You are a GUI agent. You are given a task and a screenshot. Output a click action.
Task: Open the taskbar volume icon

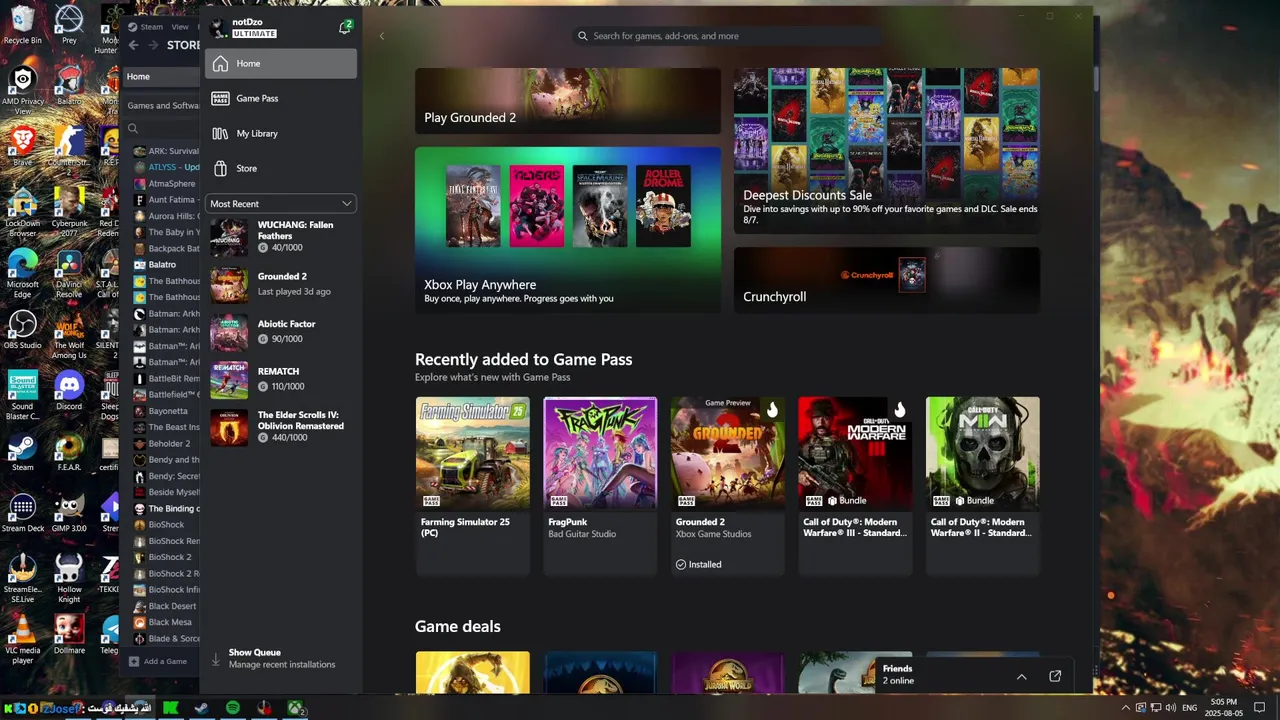point(1171,708)
